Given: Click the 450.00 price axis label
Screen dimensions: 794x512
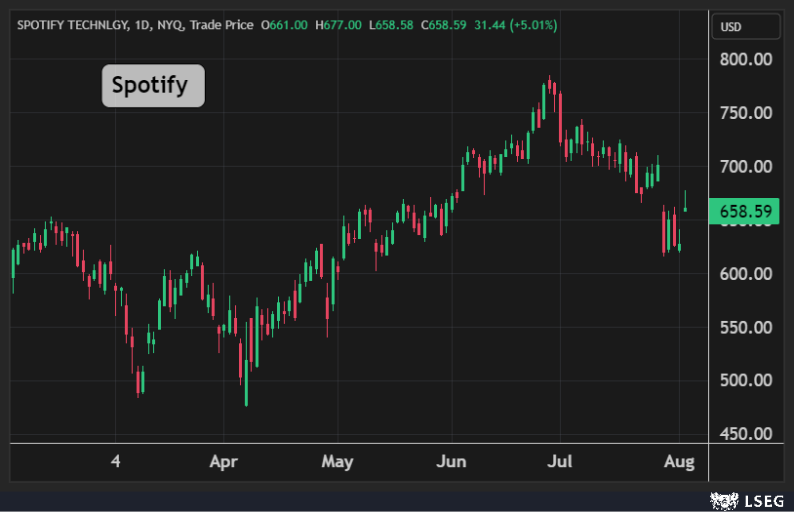Looking at the screenshot, I should 745,434.
